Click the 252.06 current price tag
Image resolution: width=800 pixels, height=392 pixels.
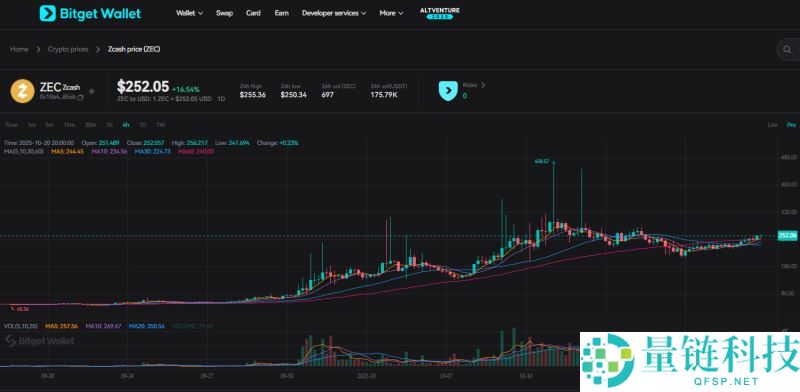pos(787,236)
